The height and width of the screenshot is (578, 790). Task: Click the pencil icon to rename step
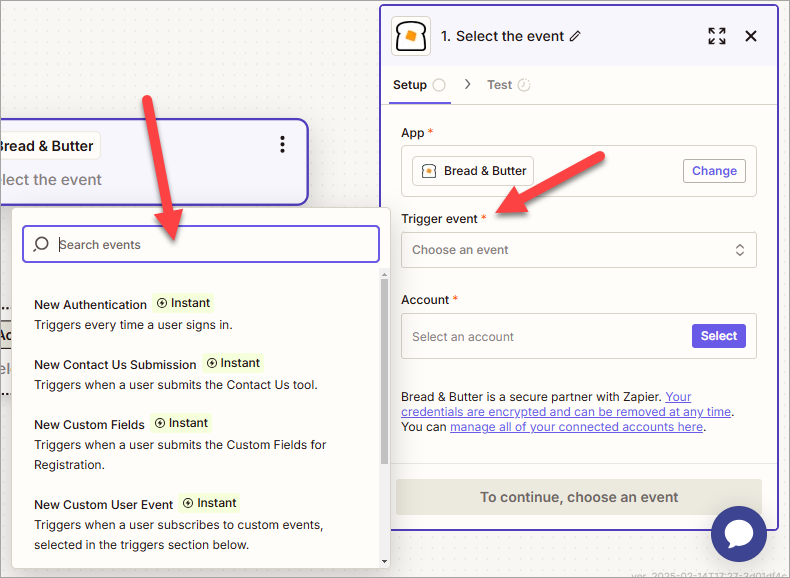[575, 36]
